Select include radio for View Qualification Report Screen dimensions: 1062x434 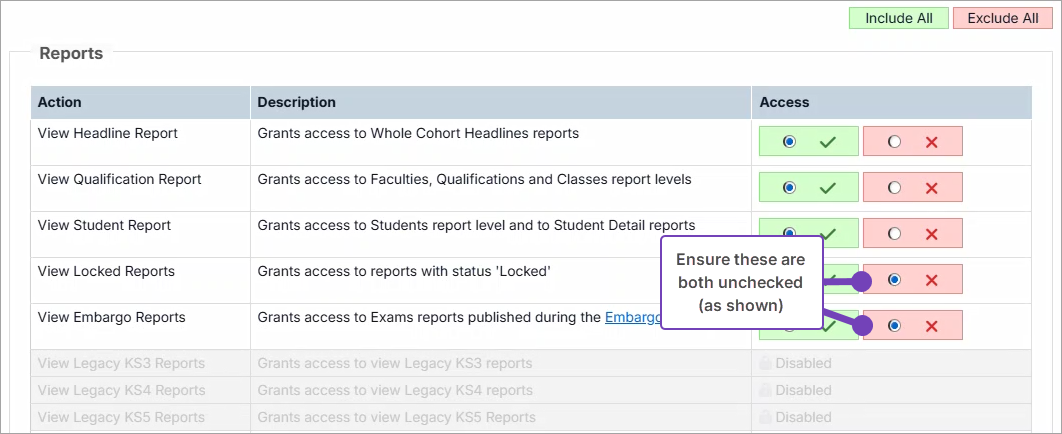point(790,188)
